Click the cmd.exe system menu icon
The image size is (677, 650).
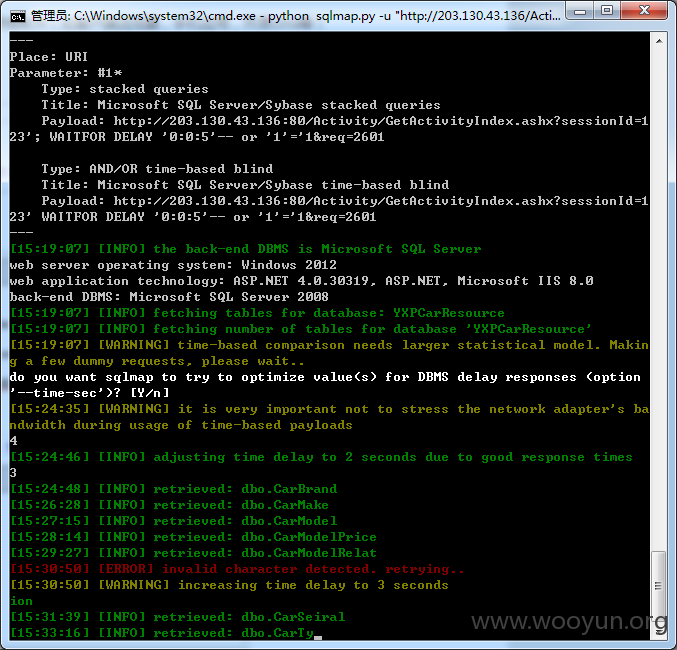pyautogui.click(x=18, y=17)
